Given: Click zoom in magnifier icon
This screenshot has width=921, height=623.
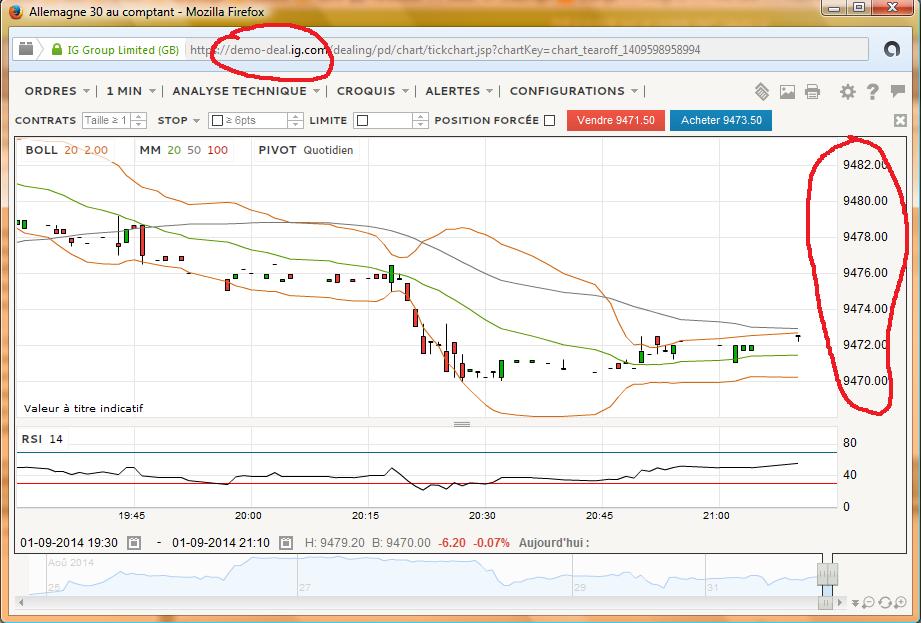Looking at the screenshot, I should 899,602.
